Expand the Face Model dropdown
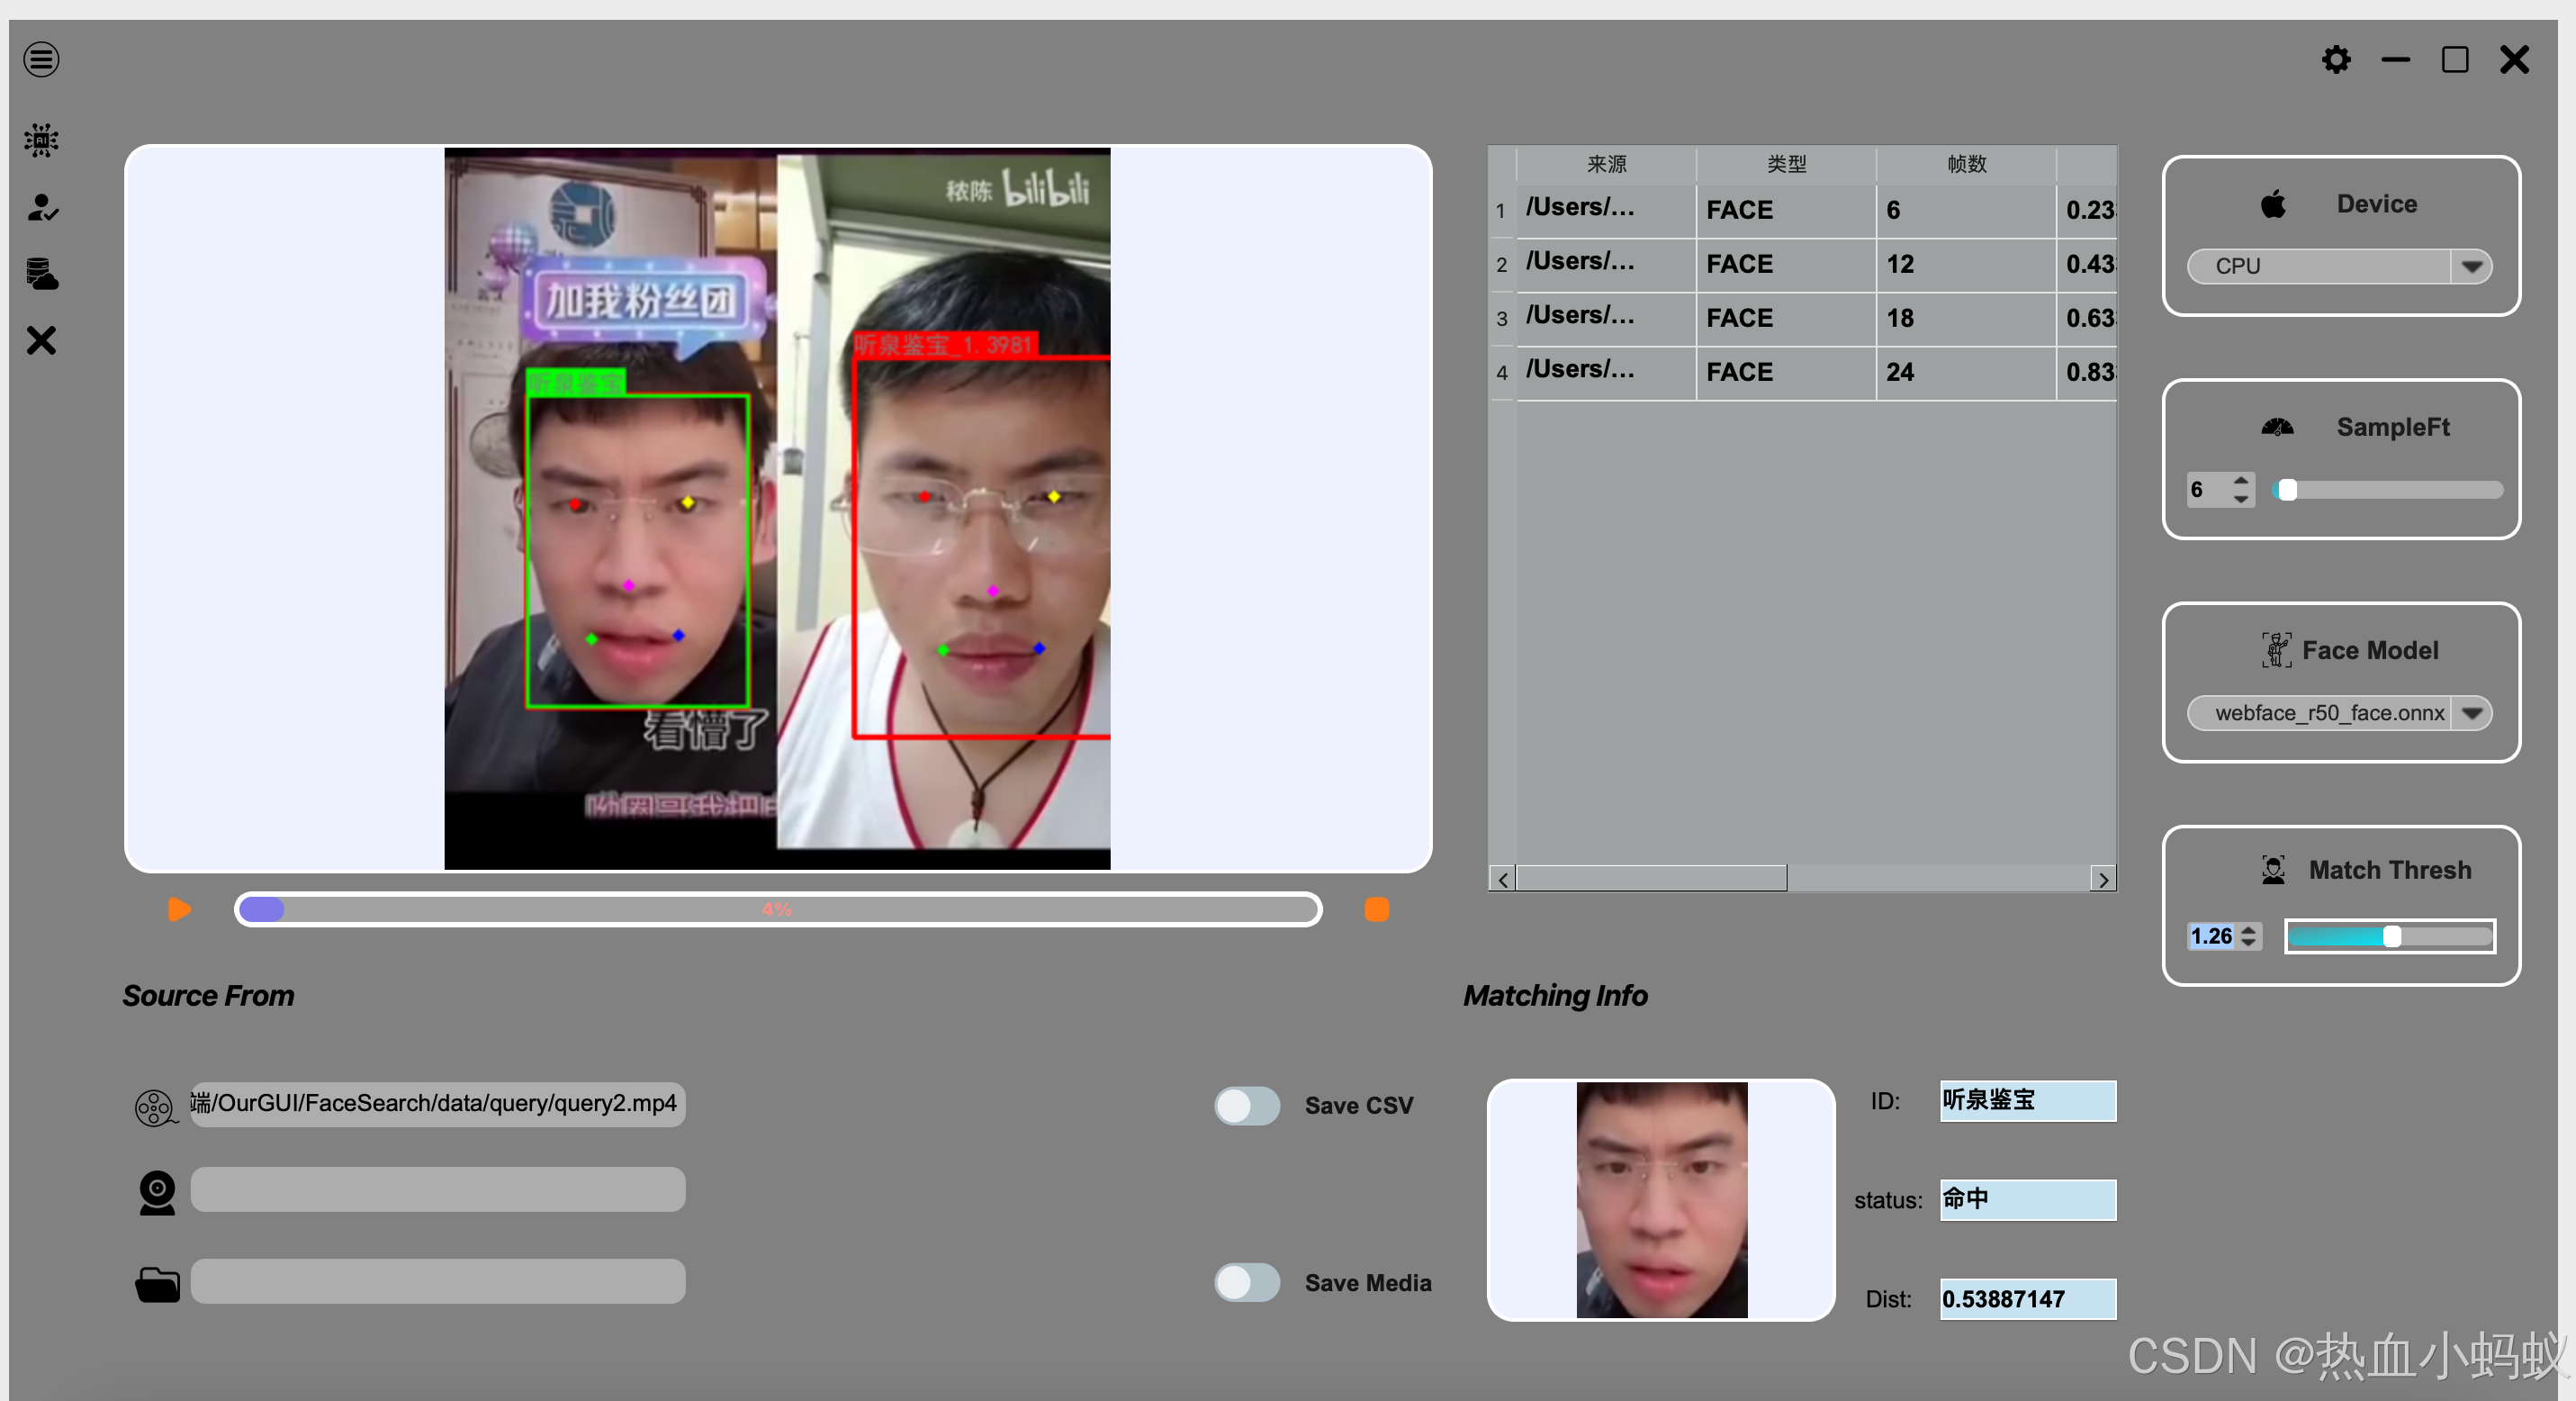 (2471, 713)
